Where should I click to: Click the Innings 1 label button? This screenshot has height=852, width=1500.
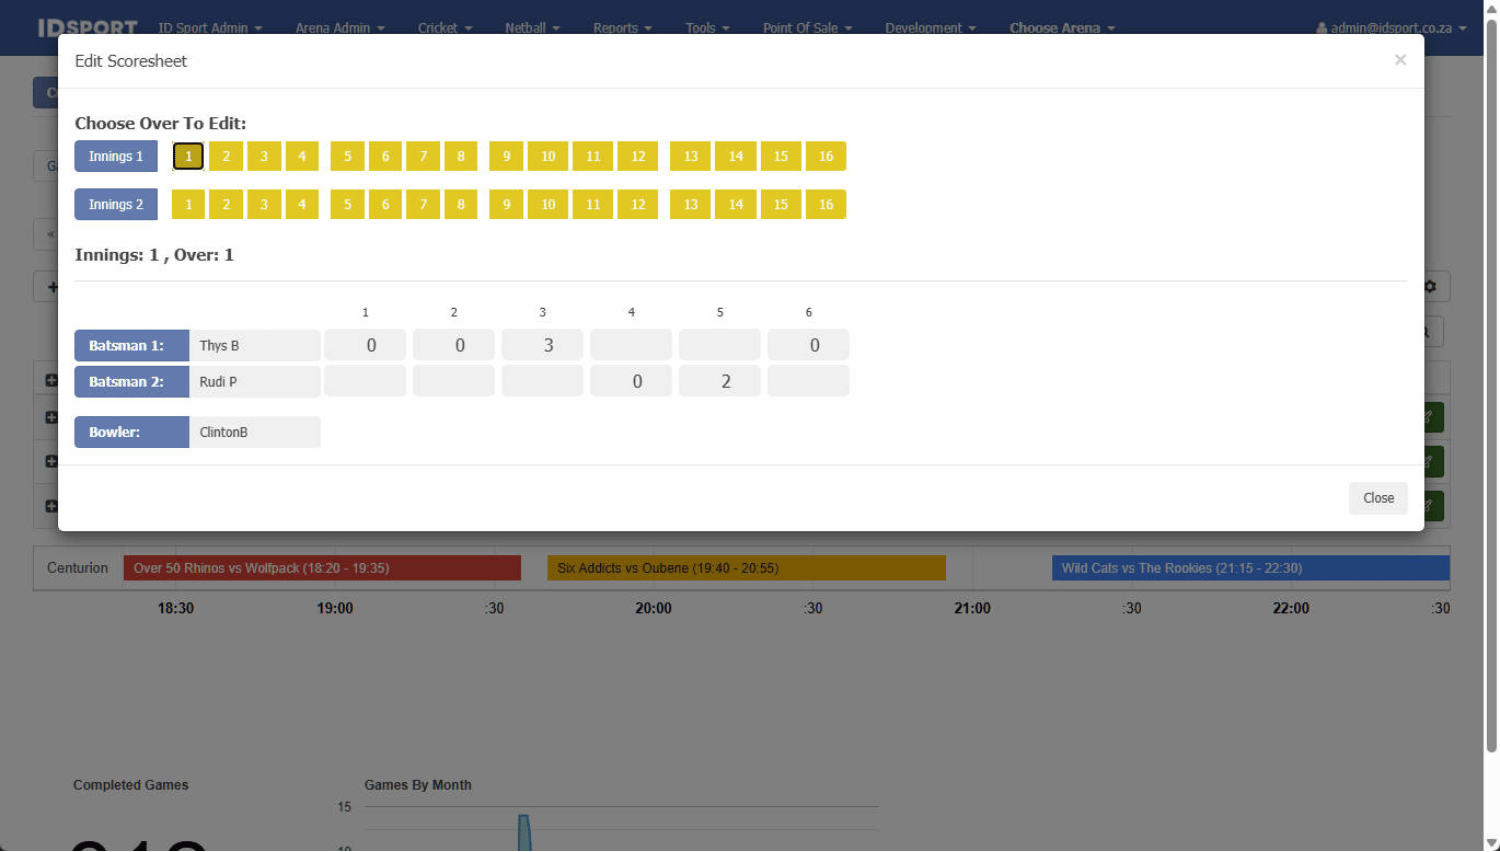coord(116,156)
